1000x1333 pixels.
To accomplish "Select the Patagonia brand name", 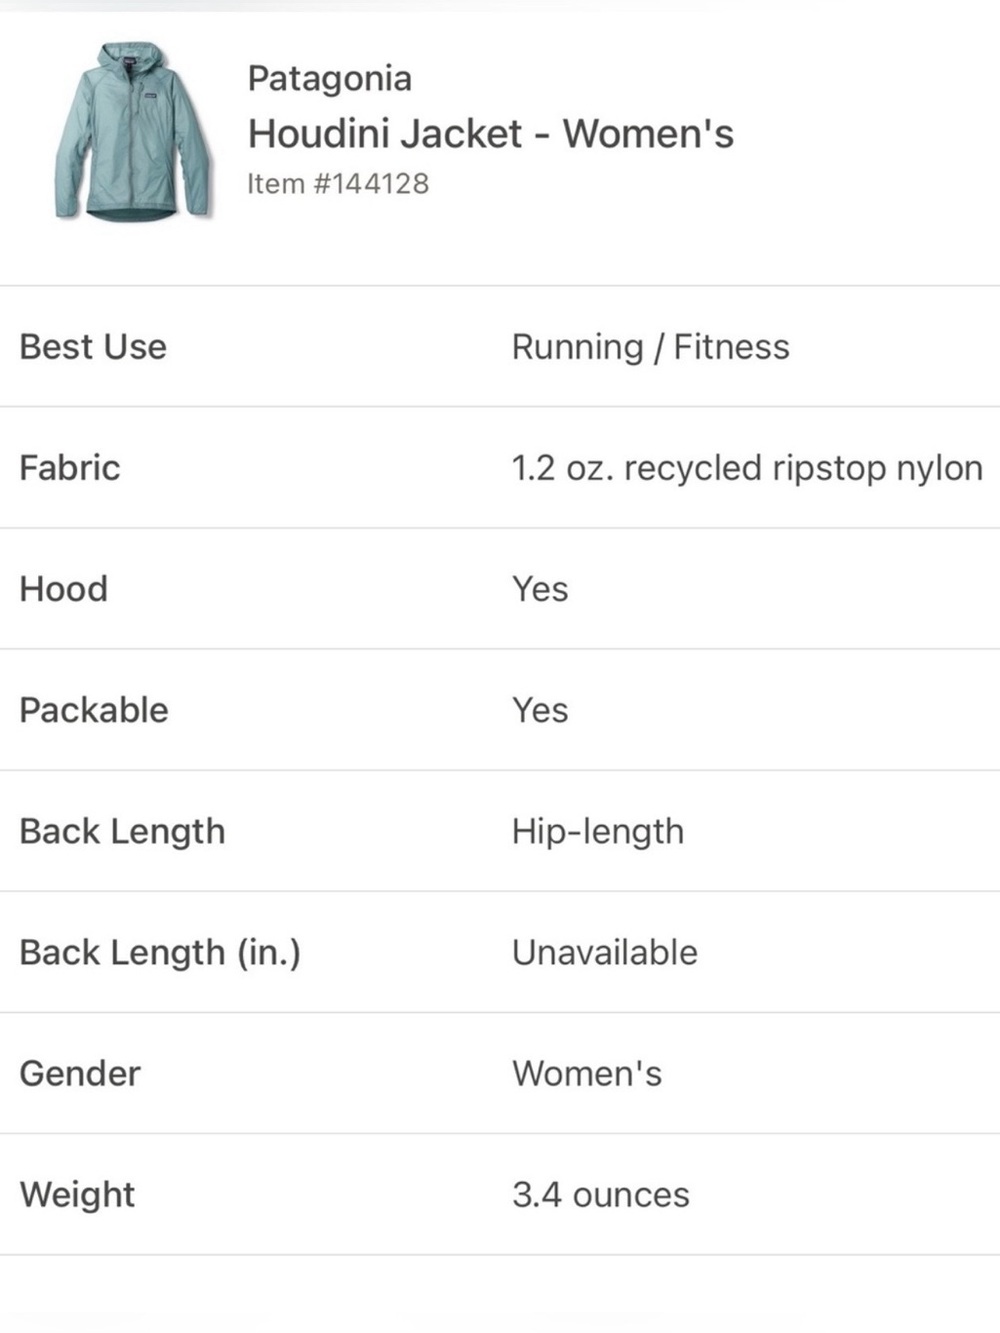I will [329, 78].
